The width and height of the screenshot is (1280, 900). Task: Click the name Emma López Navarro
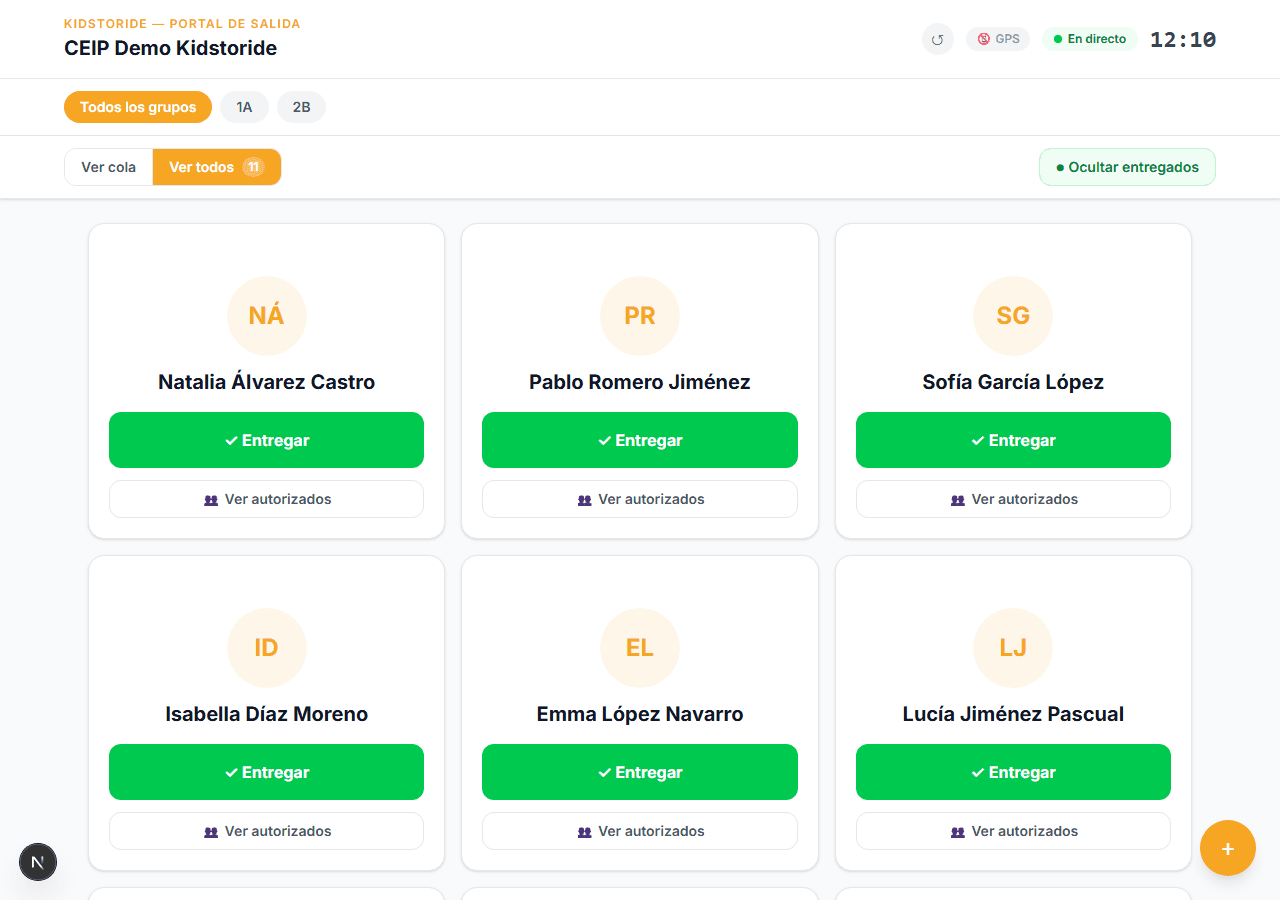[x=640, y=714]
